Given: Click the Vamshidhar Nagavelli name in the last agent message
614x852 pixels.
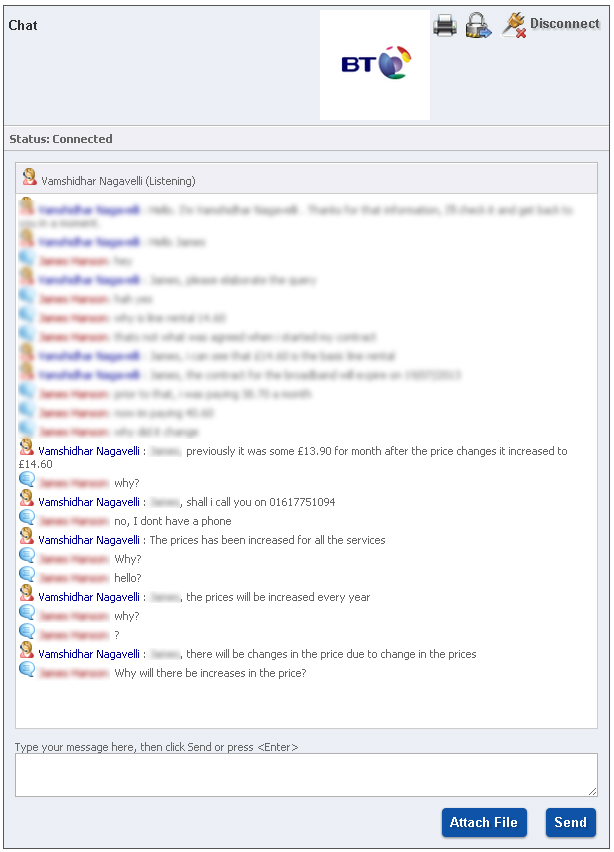Looking at the screenshot, I should pos(89,654).
